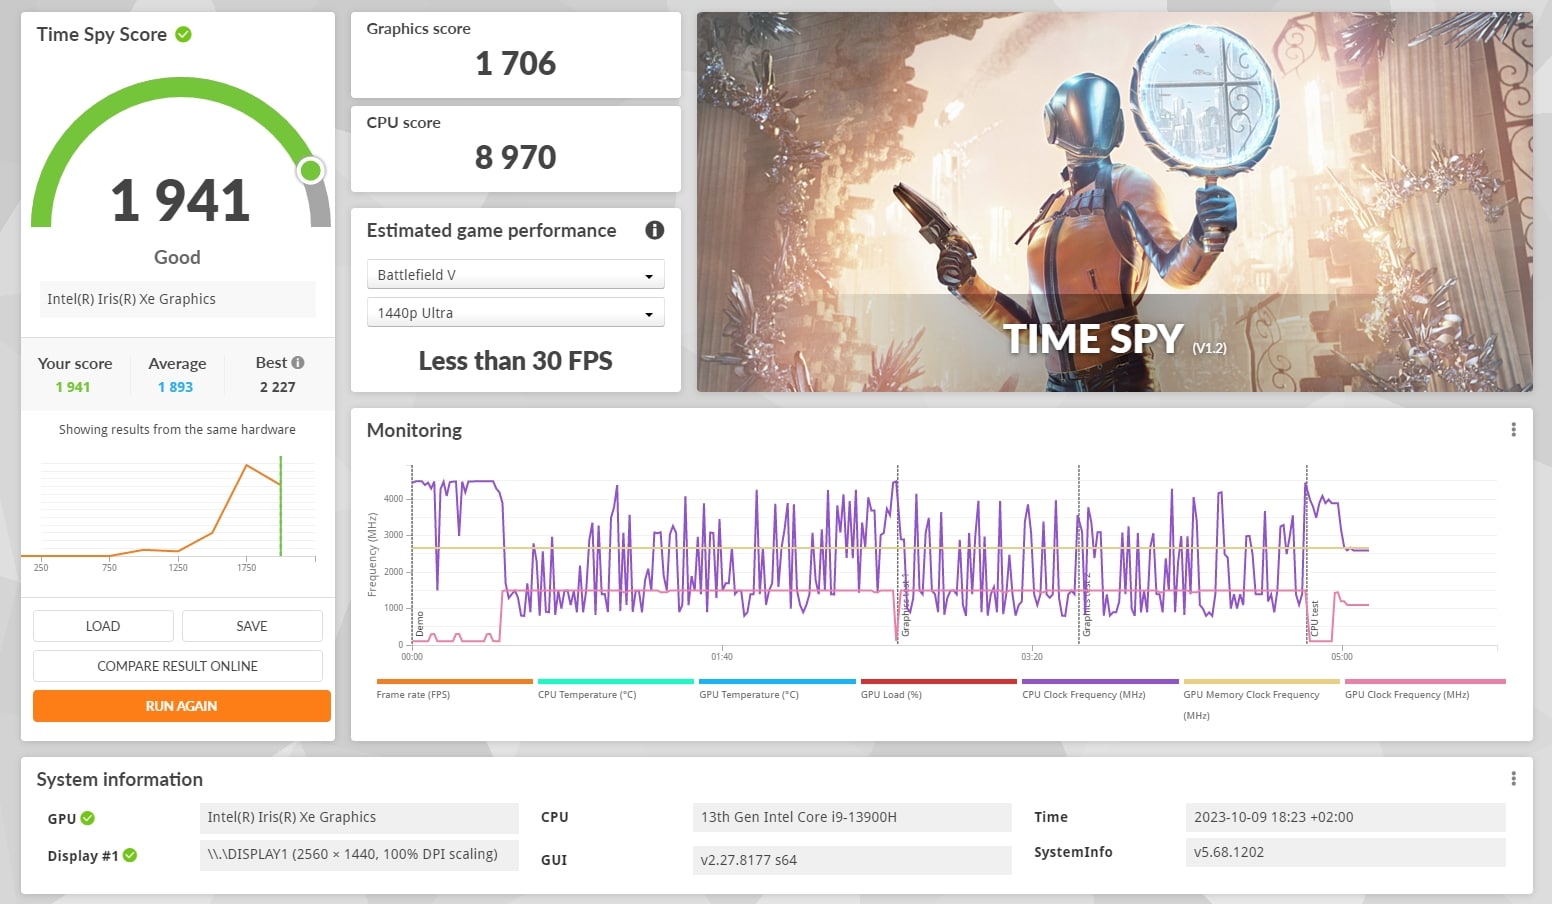The height and width of the screenshot is (904, 1552).
Task: Click the Estimated game performance info icon
Action: (x=655, y=230)
